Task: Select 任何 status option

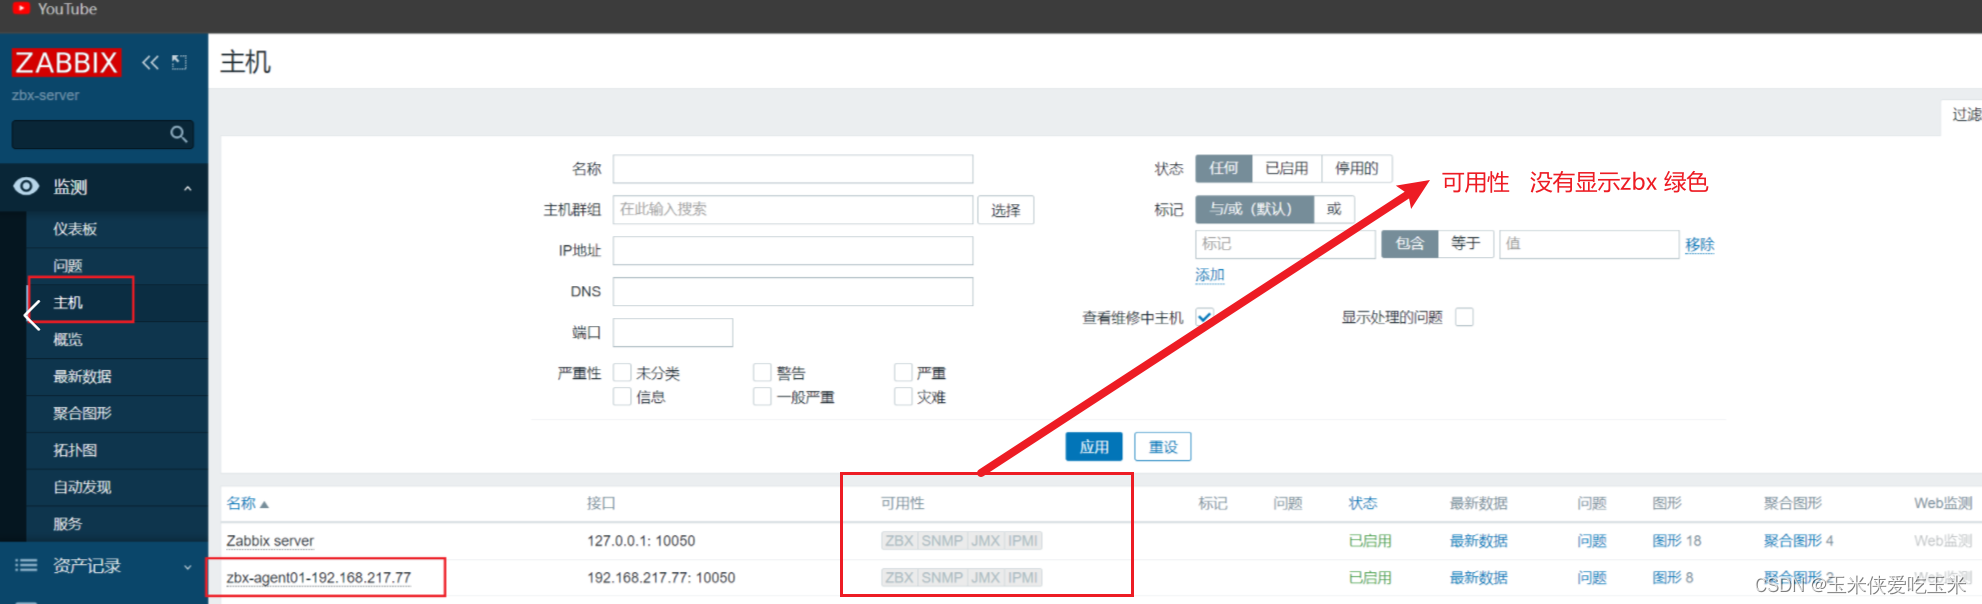Action: point(1223,168)
